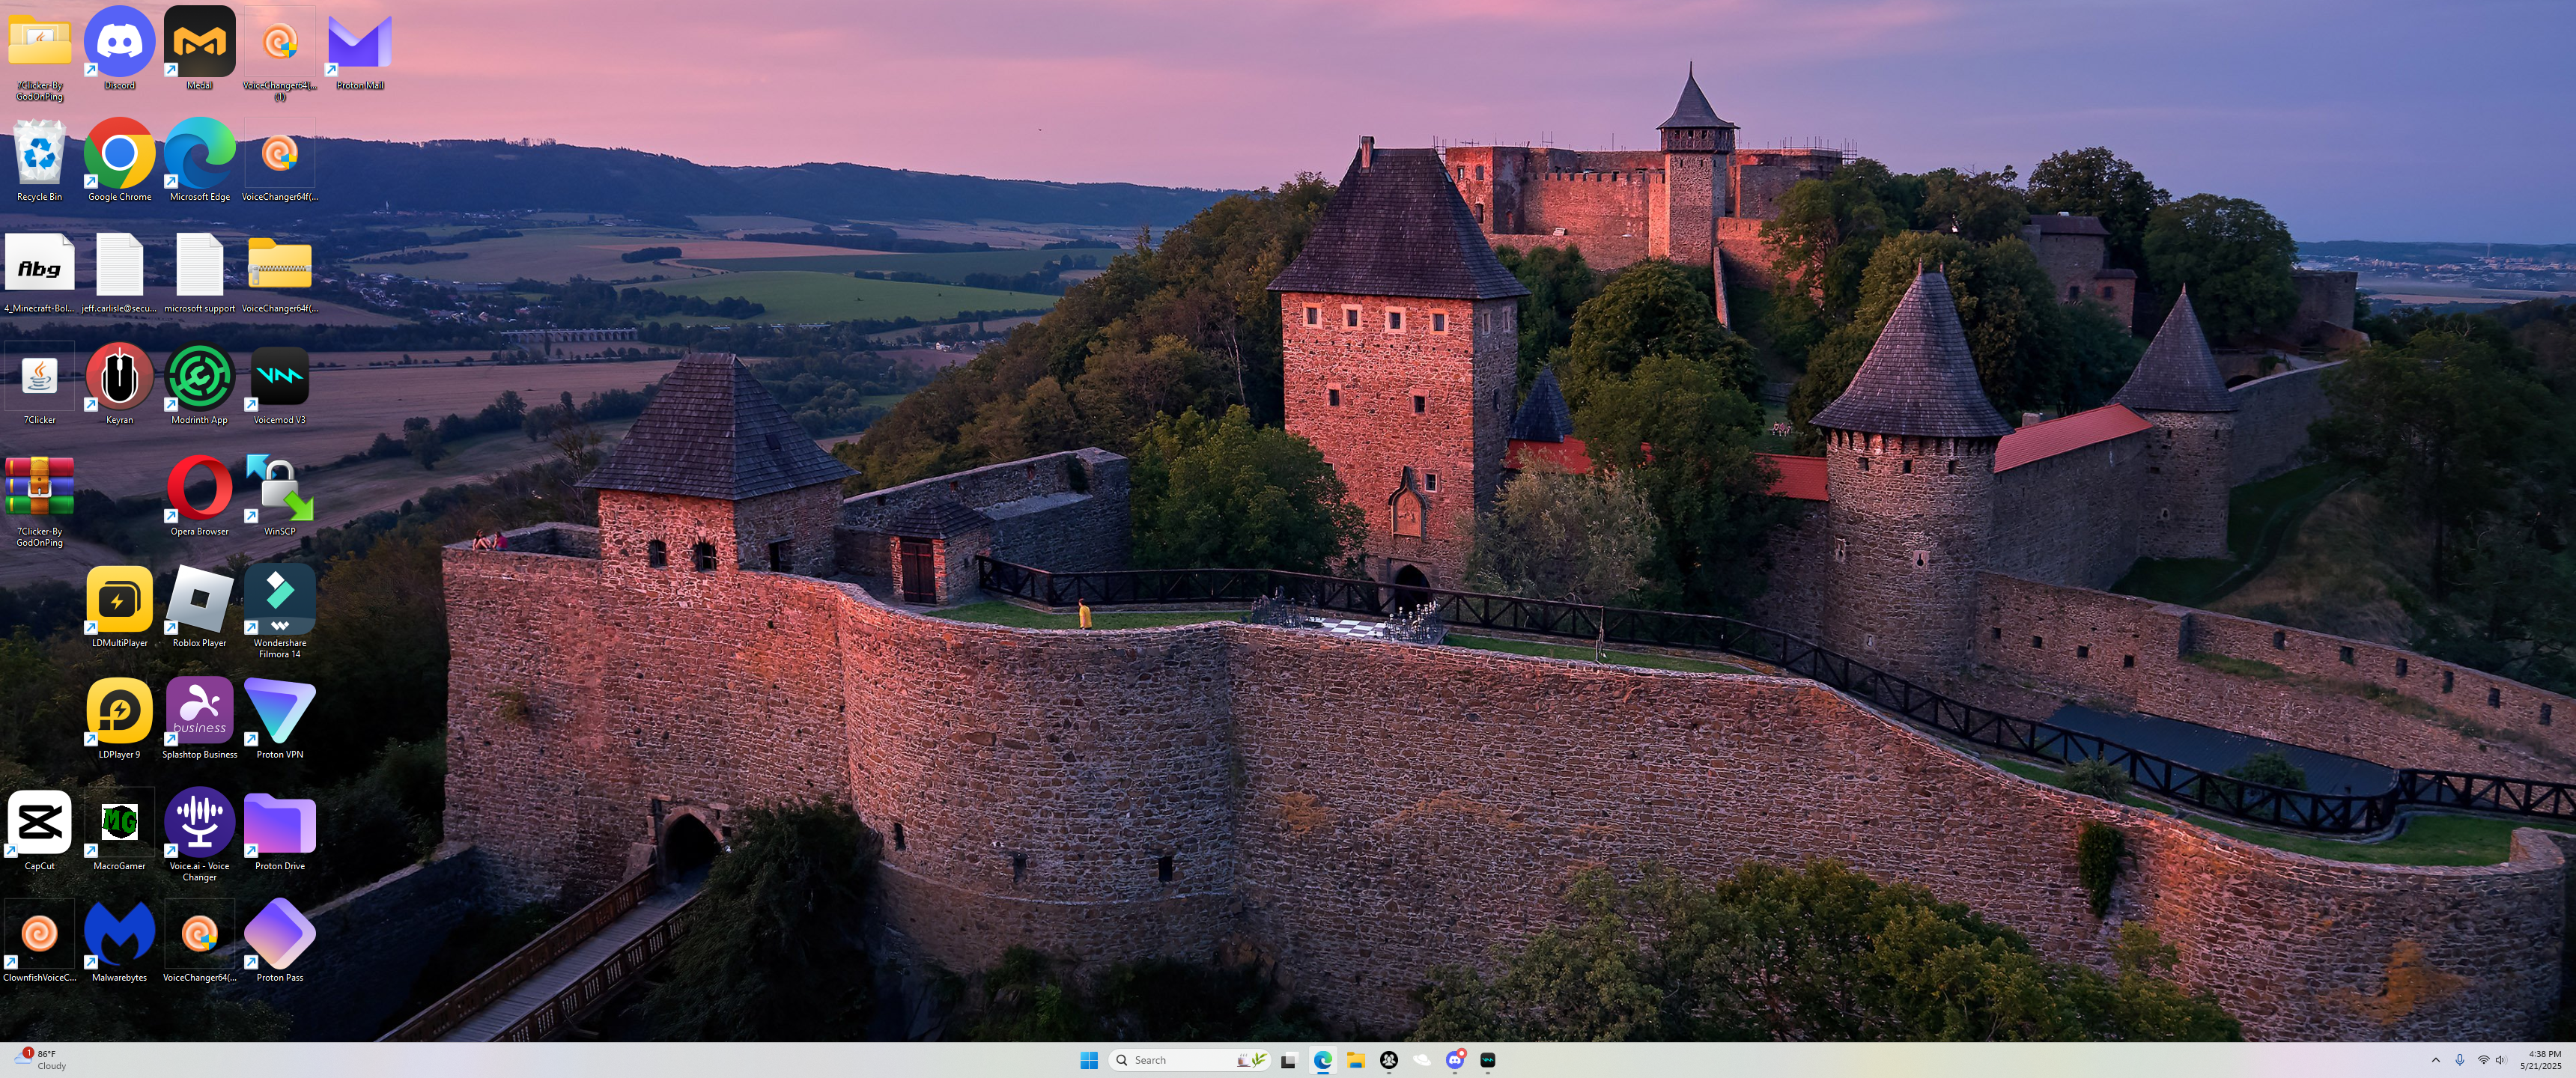This screenshot has height=1078, width=2576.
Task: Select the WinSCP desktop icon
Action: pyautogui.click(x=279, y=489)
